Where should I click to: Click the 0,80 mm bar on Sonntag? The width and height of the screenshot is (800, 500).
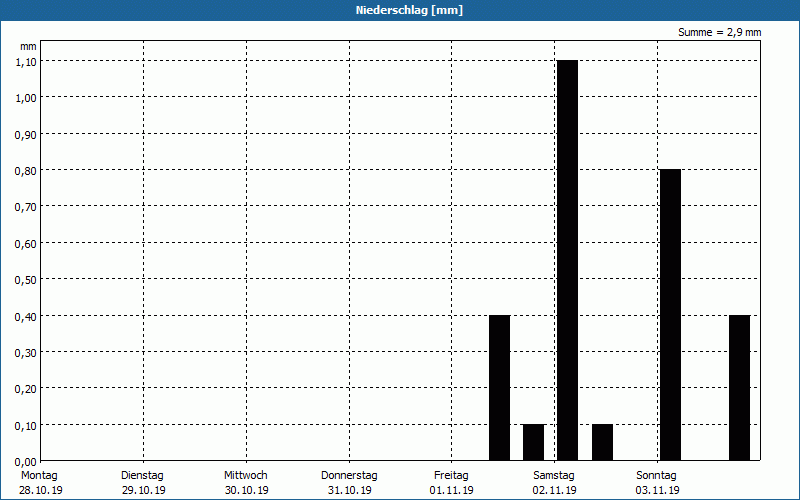coord(670,315)
